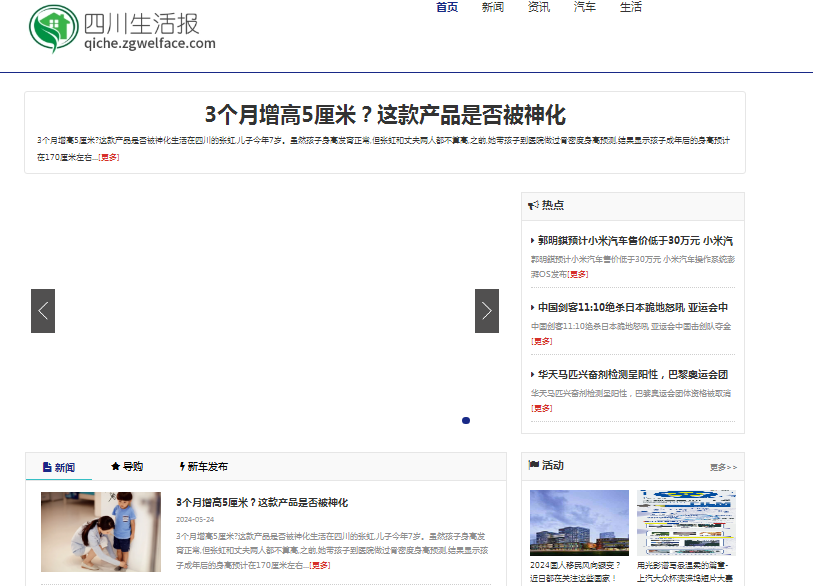Click 更多 in the news list summary
The image size is (813, 586).
[x=320, y=565]
